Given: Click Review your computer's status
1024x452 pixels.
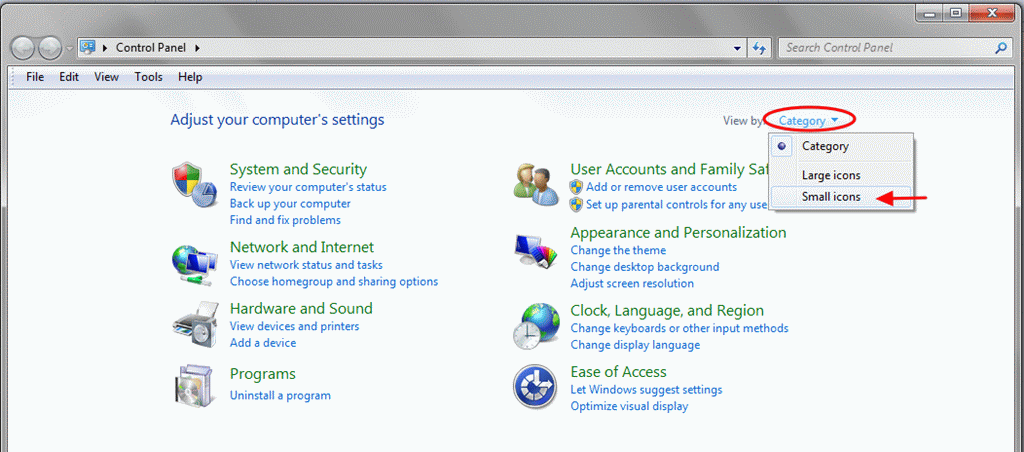Looking at the screenshot, I should pyautogui.click(x=308, y=187).
